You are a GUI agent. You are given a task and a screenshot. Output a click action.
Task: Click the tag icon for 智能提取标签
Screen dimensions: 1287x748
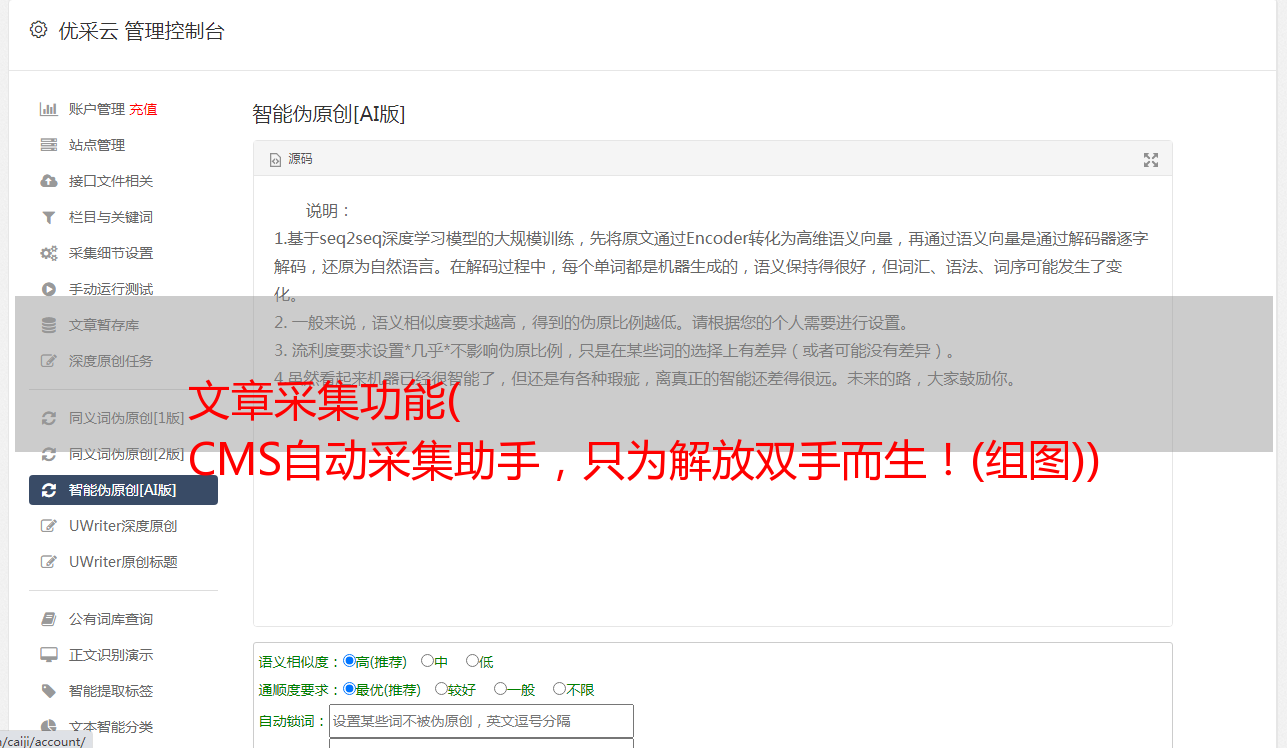pos(48,691)
